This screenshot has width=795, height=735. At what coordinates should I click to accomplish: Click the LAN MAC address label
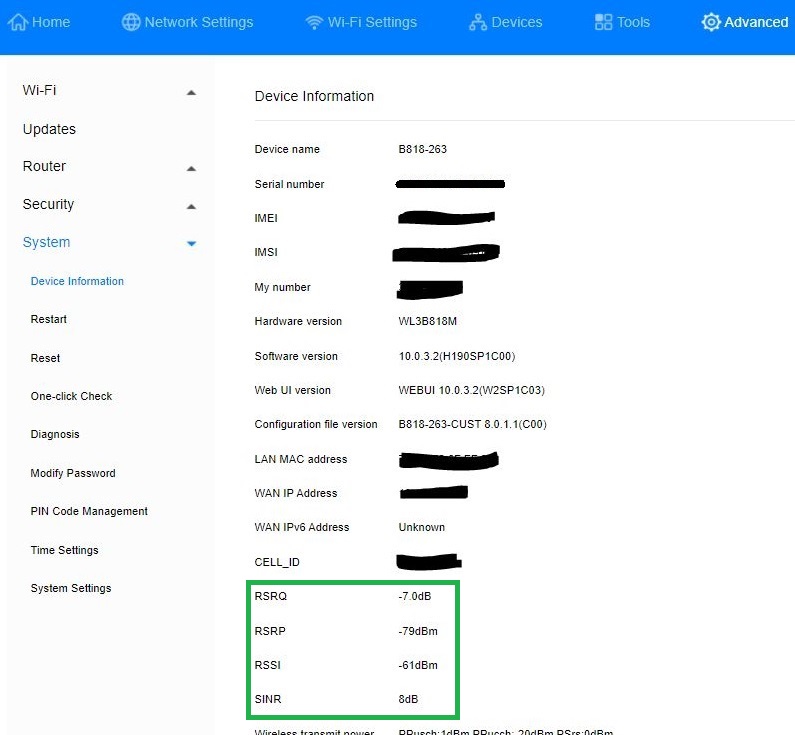(301, 459)
